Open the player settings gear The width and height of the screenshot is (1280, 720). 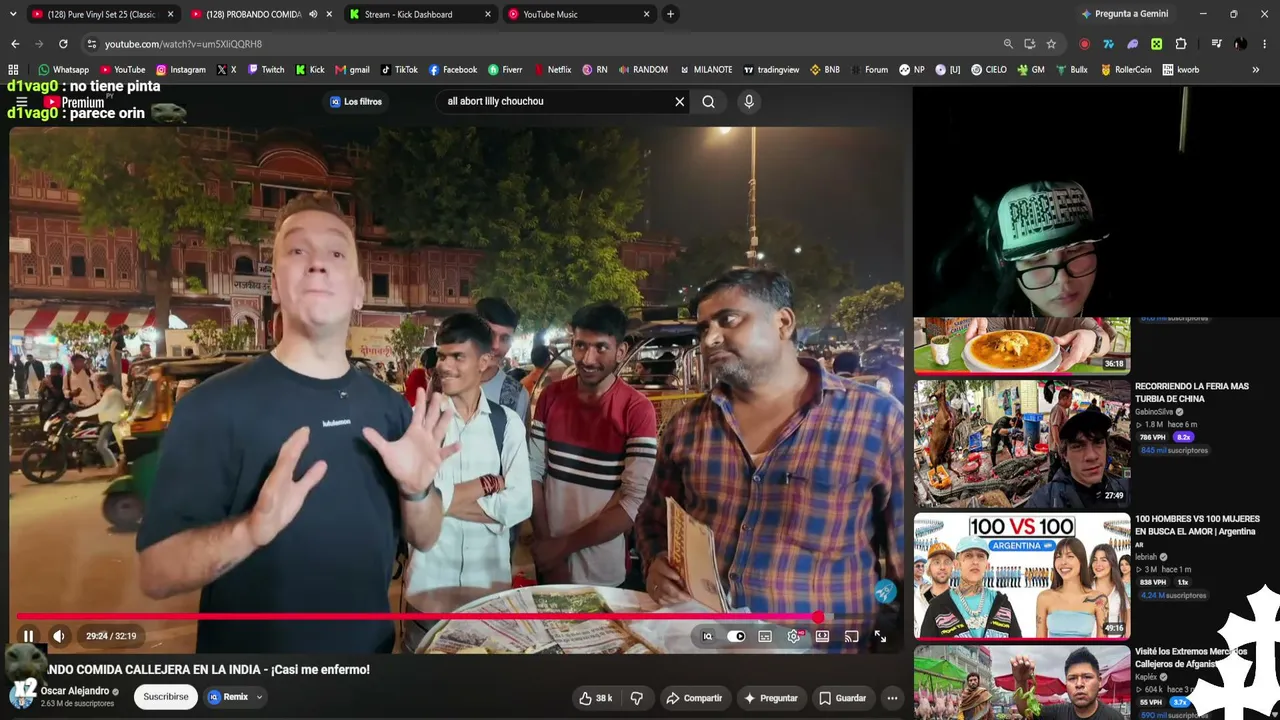pyautogui.click(x=794, y=636)
